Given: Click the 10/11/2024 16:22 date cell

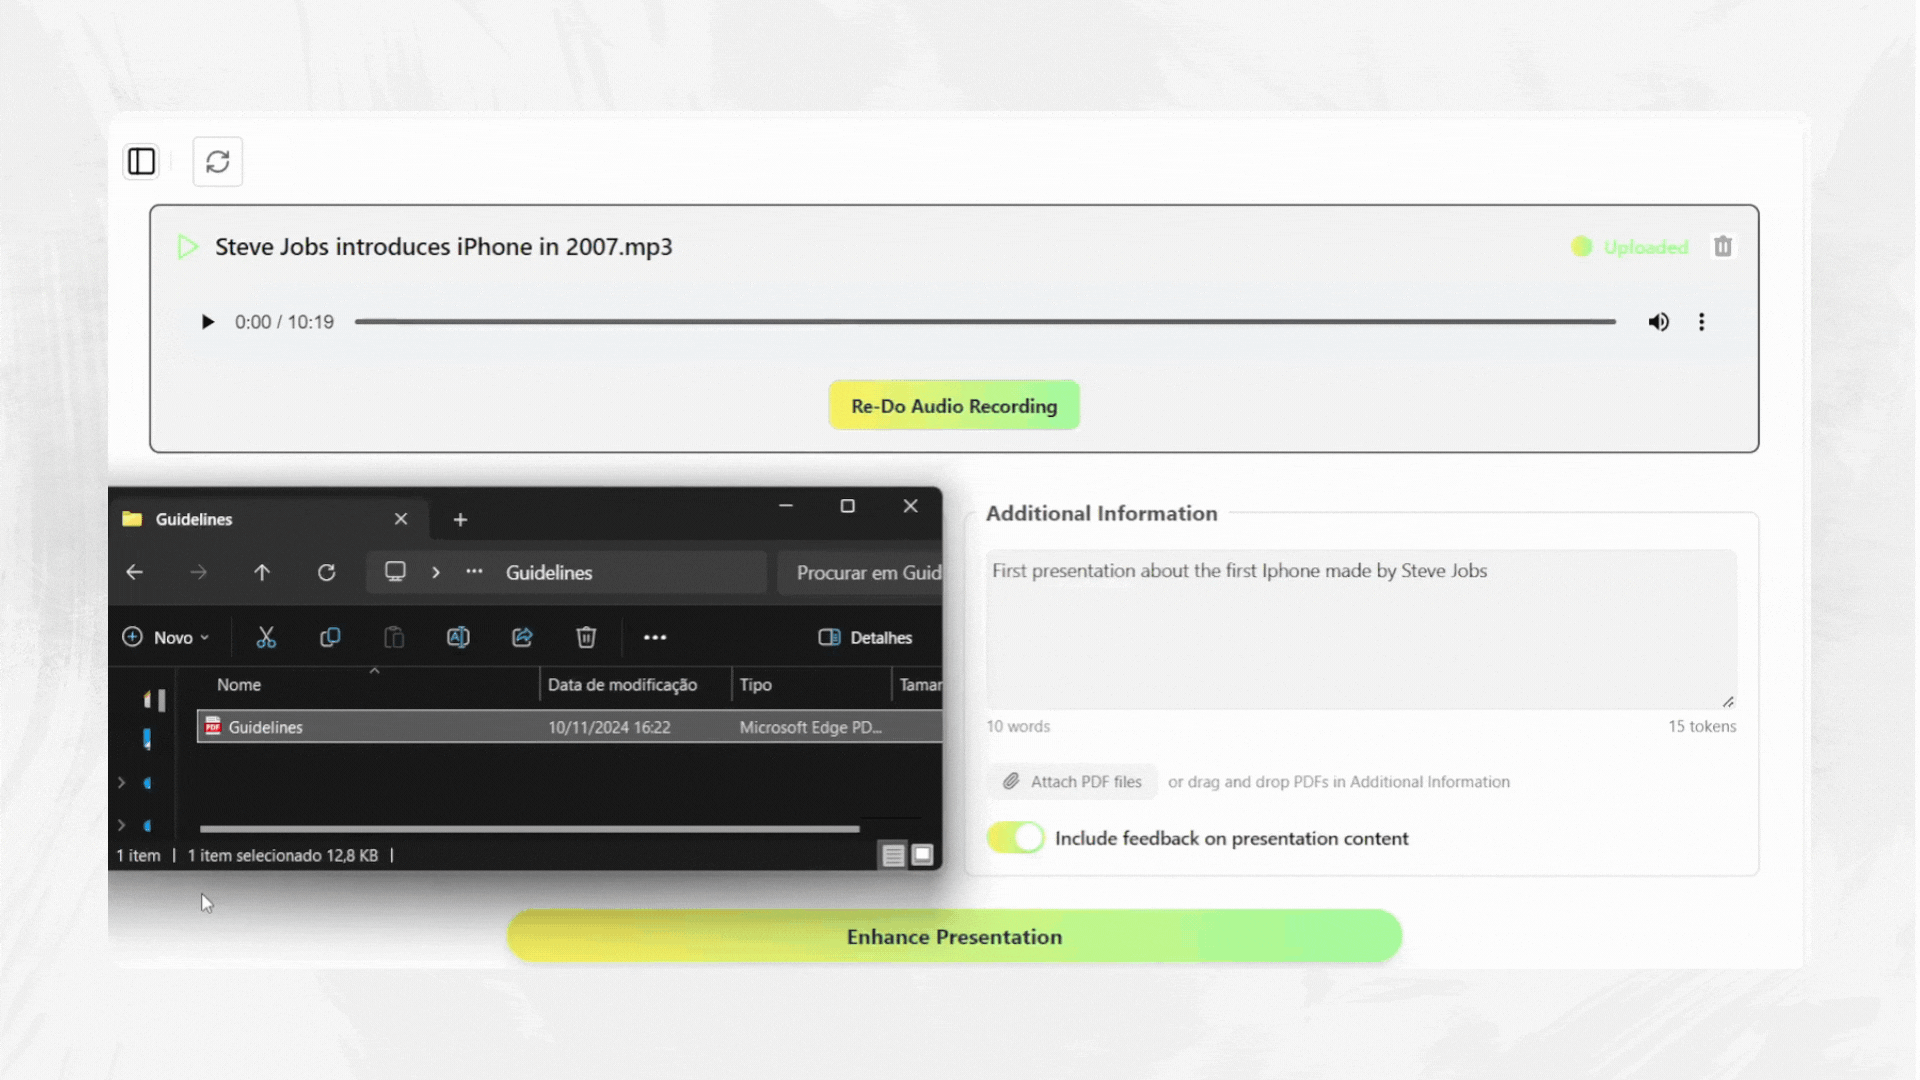Looking at the screenshot, I should (609, 727).
